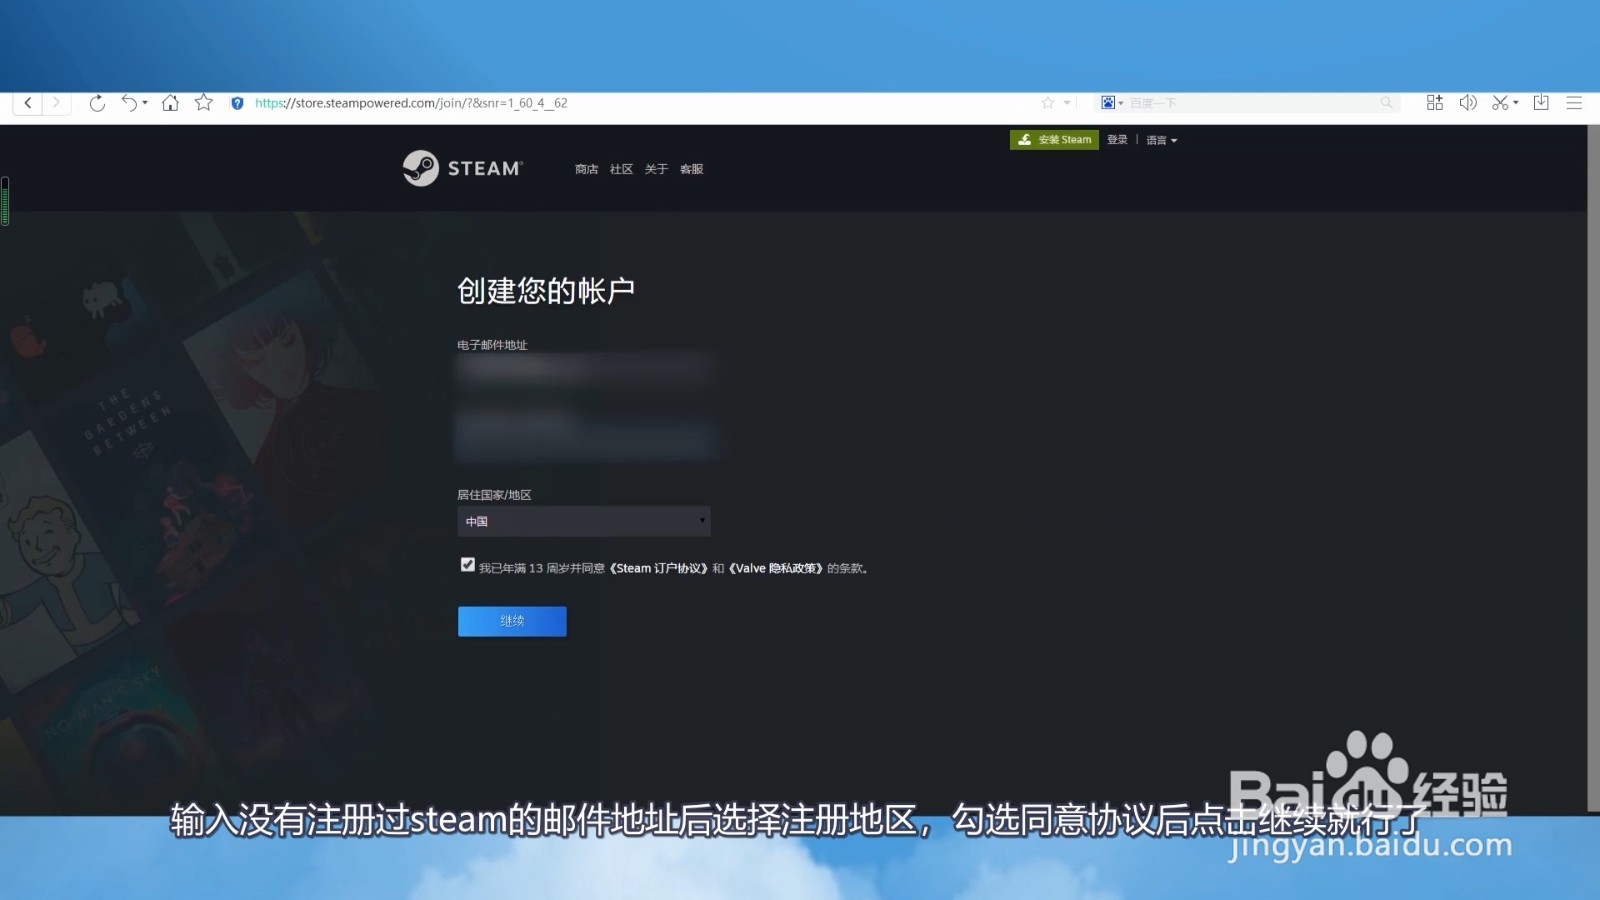This screenshot has width=1600, height=900.
Task: Click the Baidu paw search engine icon
Action: (x=1107, y=103)
